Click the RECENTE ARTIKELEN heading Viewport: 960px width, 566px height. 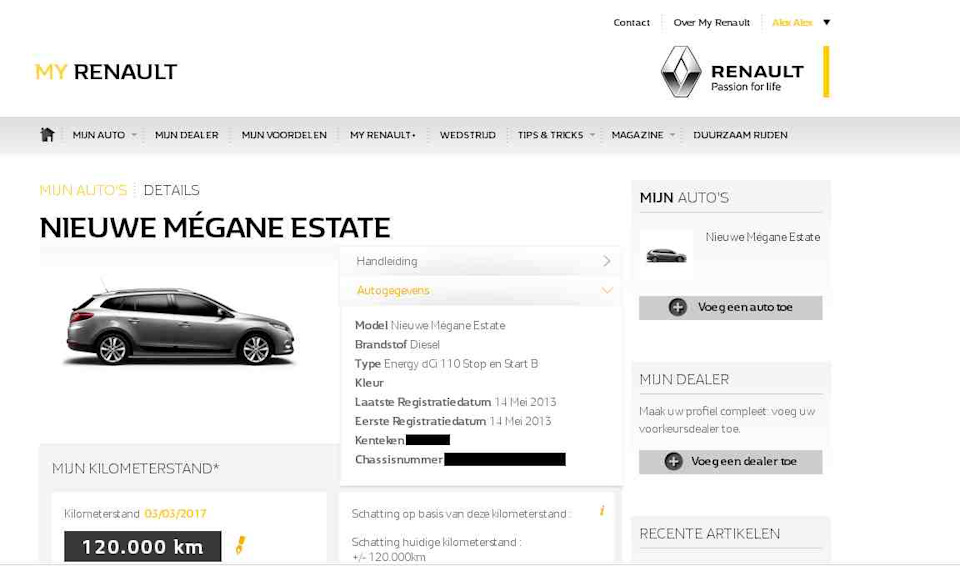click(x=710, y=534)
